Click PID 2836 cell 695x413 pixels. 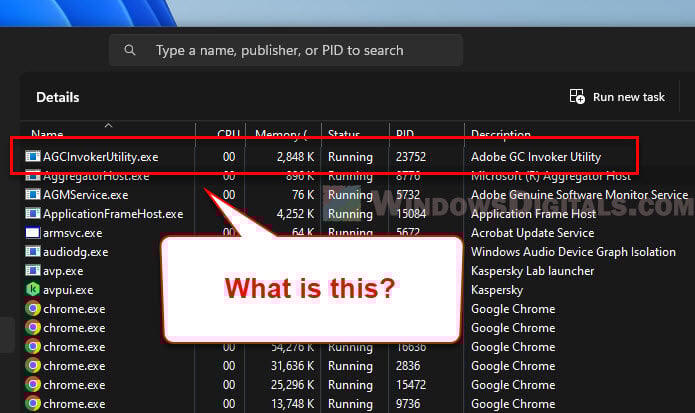click(x=408, y=366)
